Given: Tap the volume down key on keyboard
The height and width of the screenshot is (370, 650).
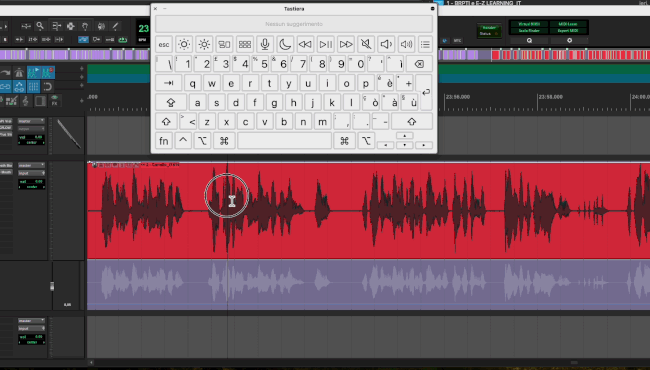Looking at the screenshot, I should [386, 44].
